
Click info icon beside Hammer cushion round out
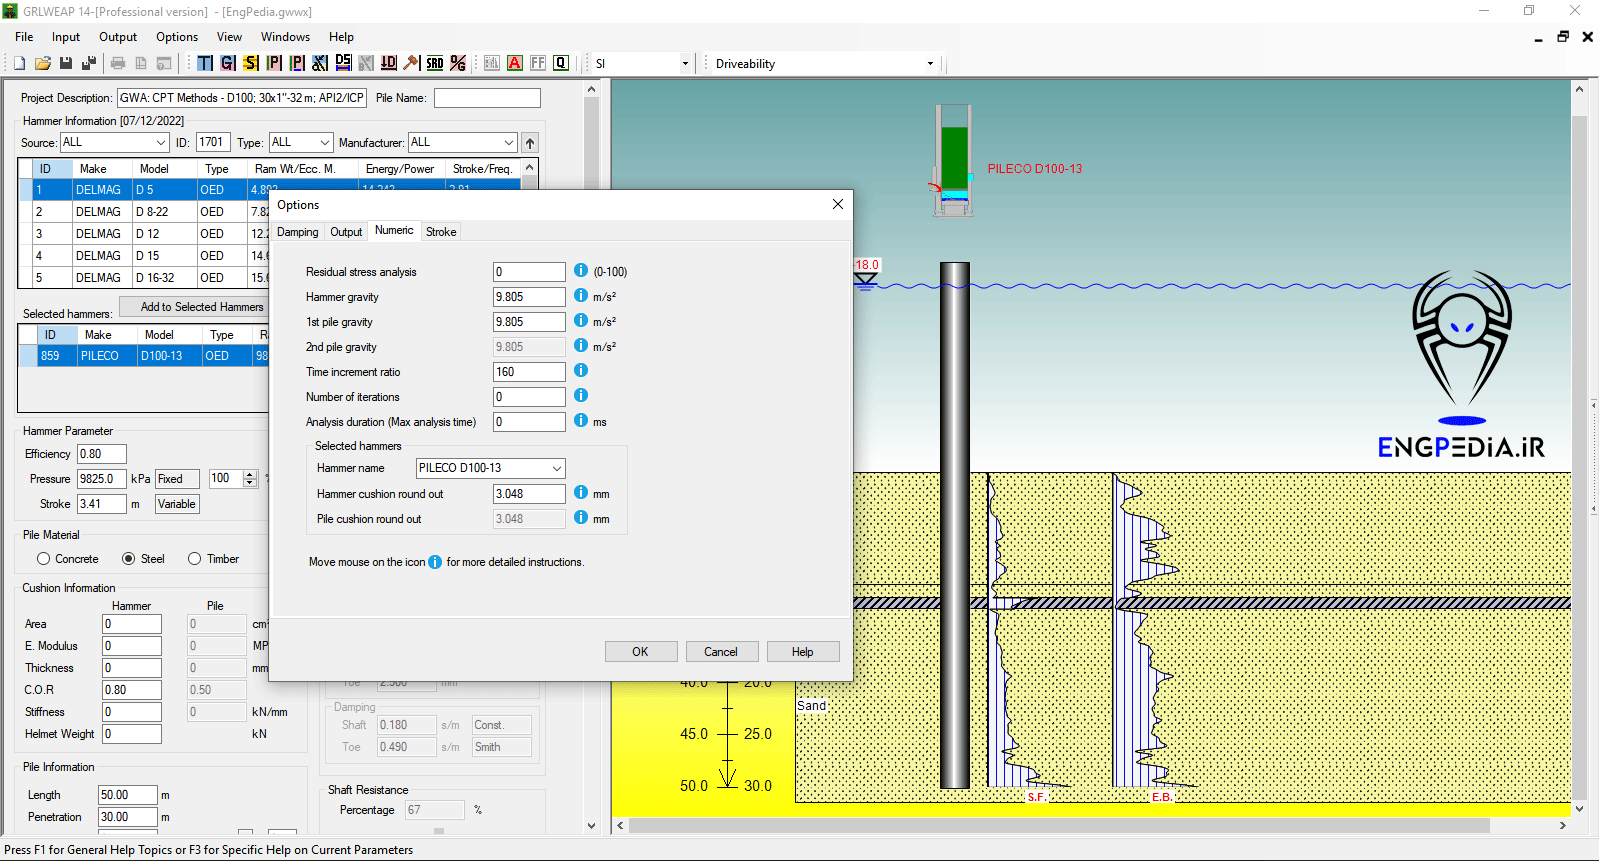pos(581,493)
